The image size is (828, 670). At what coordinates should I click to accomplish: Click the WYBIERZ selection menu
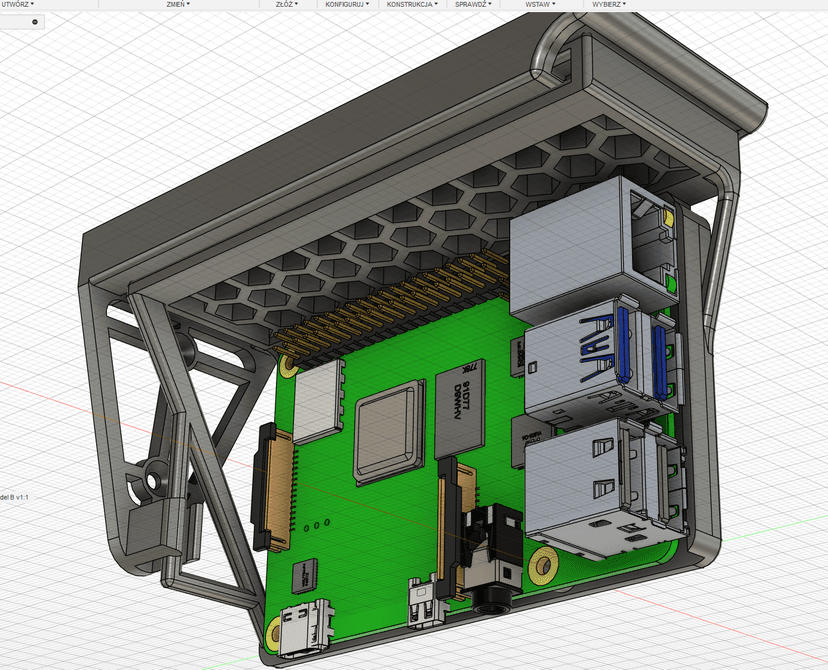pos(608,5)
